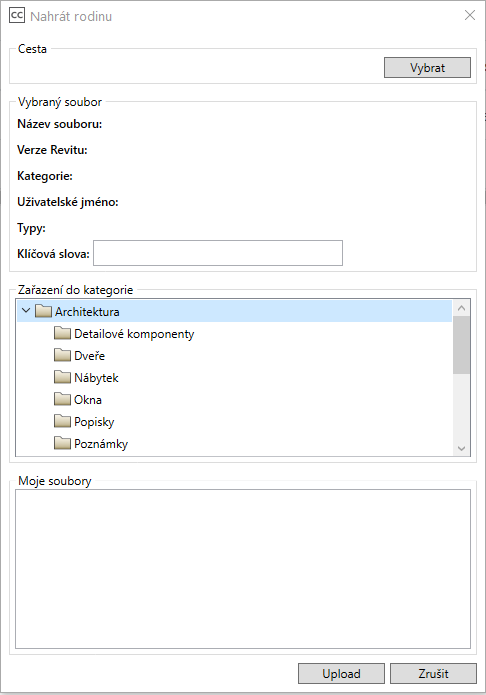Choose the Okna category label

click(88, 400)
